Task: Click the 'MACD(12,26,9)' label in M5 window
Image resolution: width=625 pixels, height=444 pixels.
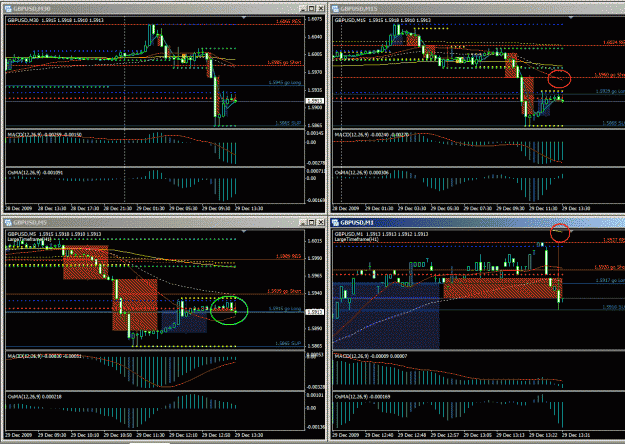Action: 25,356
